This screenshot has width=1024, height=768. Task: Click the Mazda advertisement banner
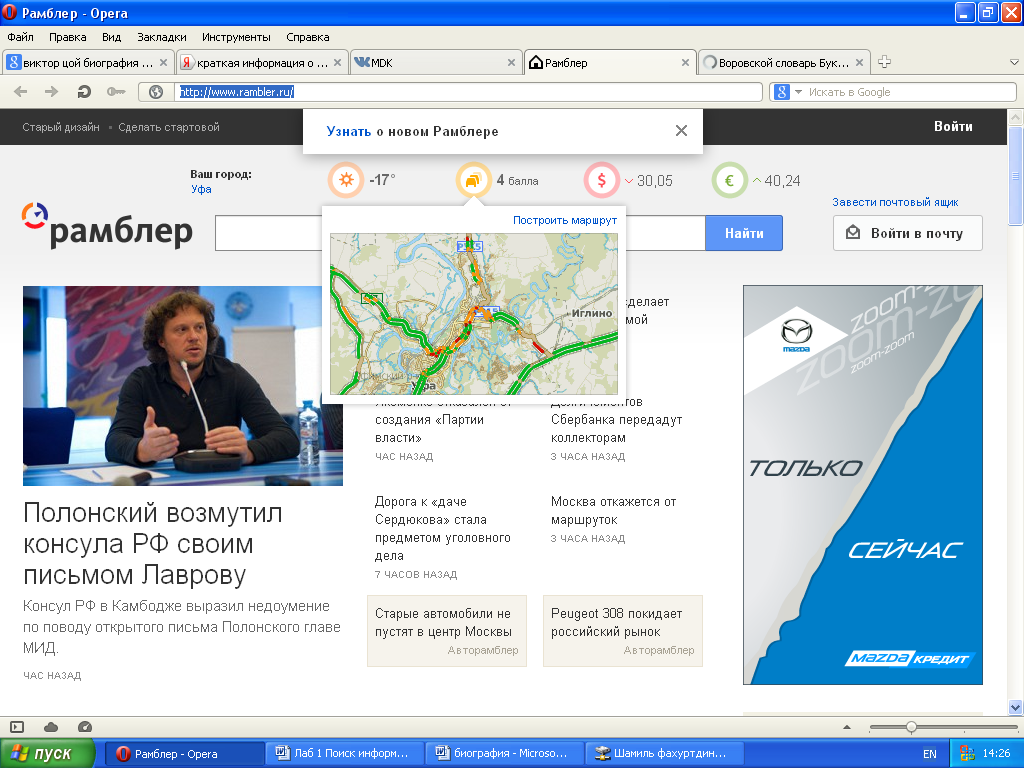[863, 485]
